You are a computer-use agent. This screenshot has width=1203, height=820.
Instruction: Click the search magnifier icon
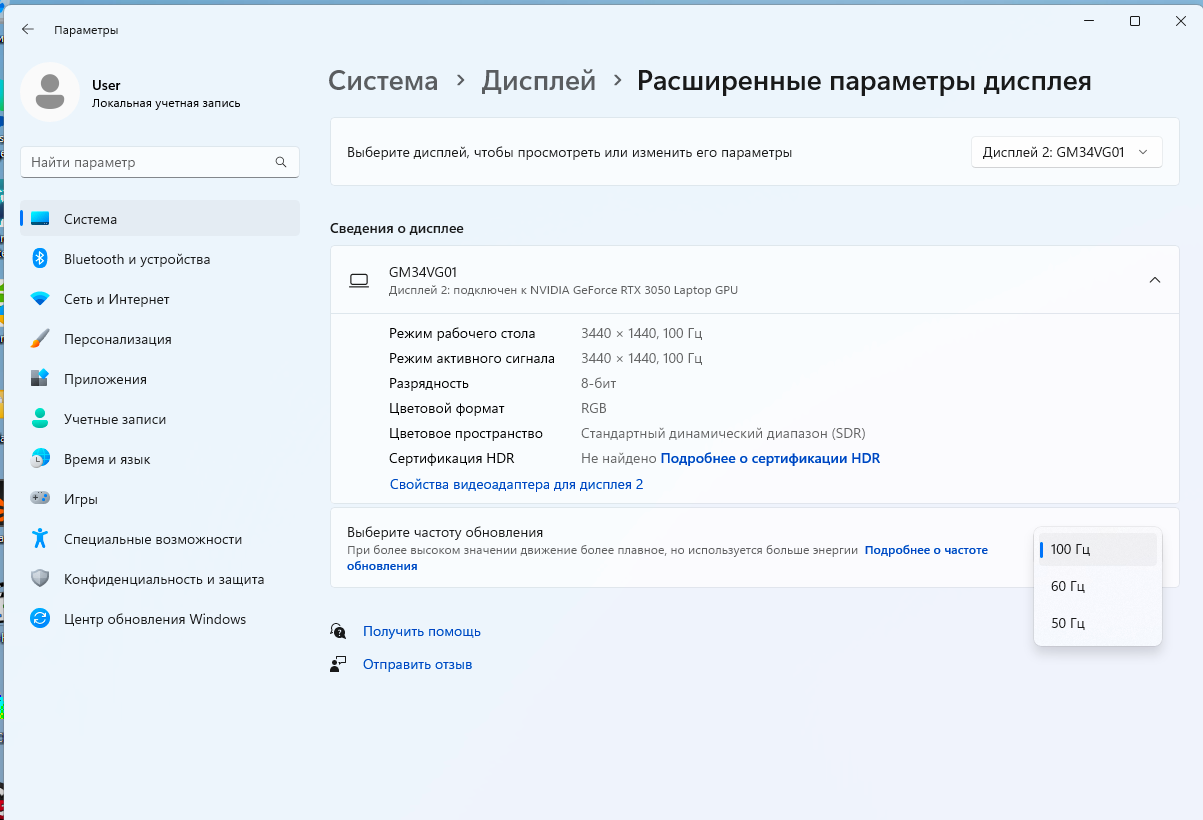(x=281, y=162)
